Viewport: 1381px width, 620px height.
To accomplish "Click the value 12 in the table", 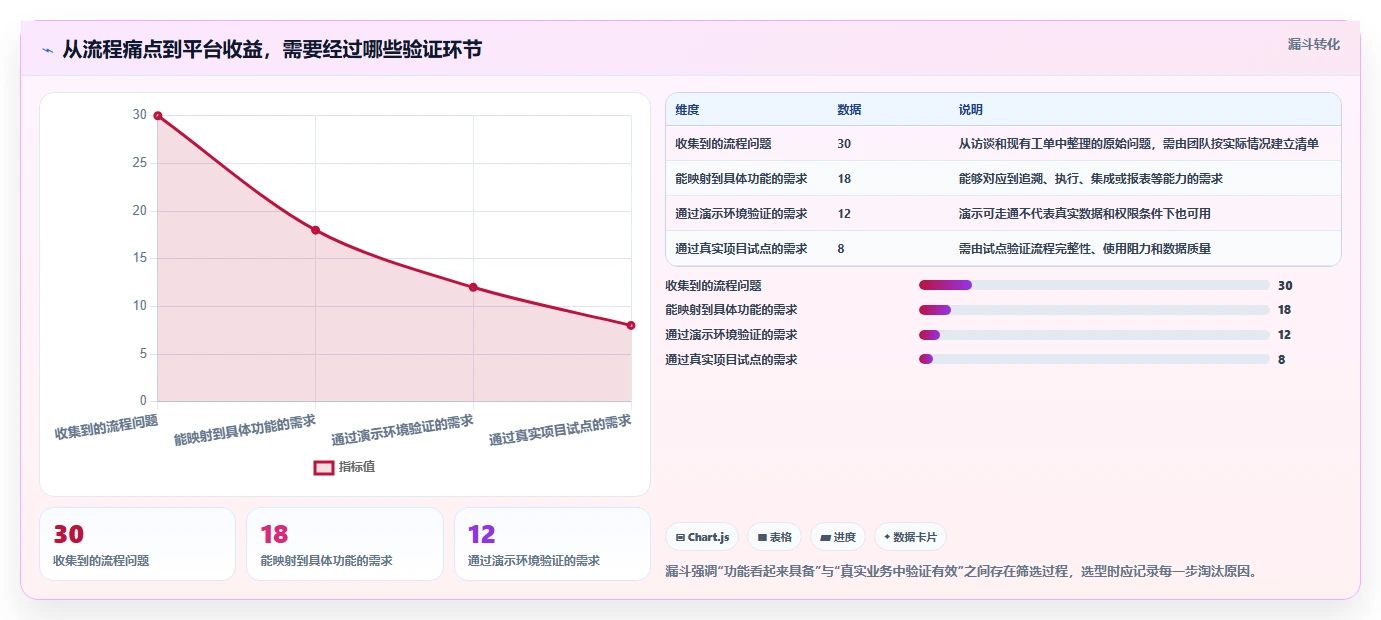I will (x=844, y=214).
